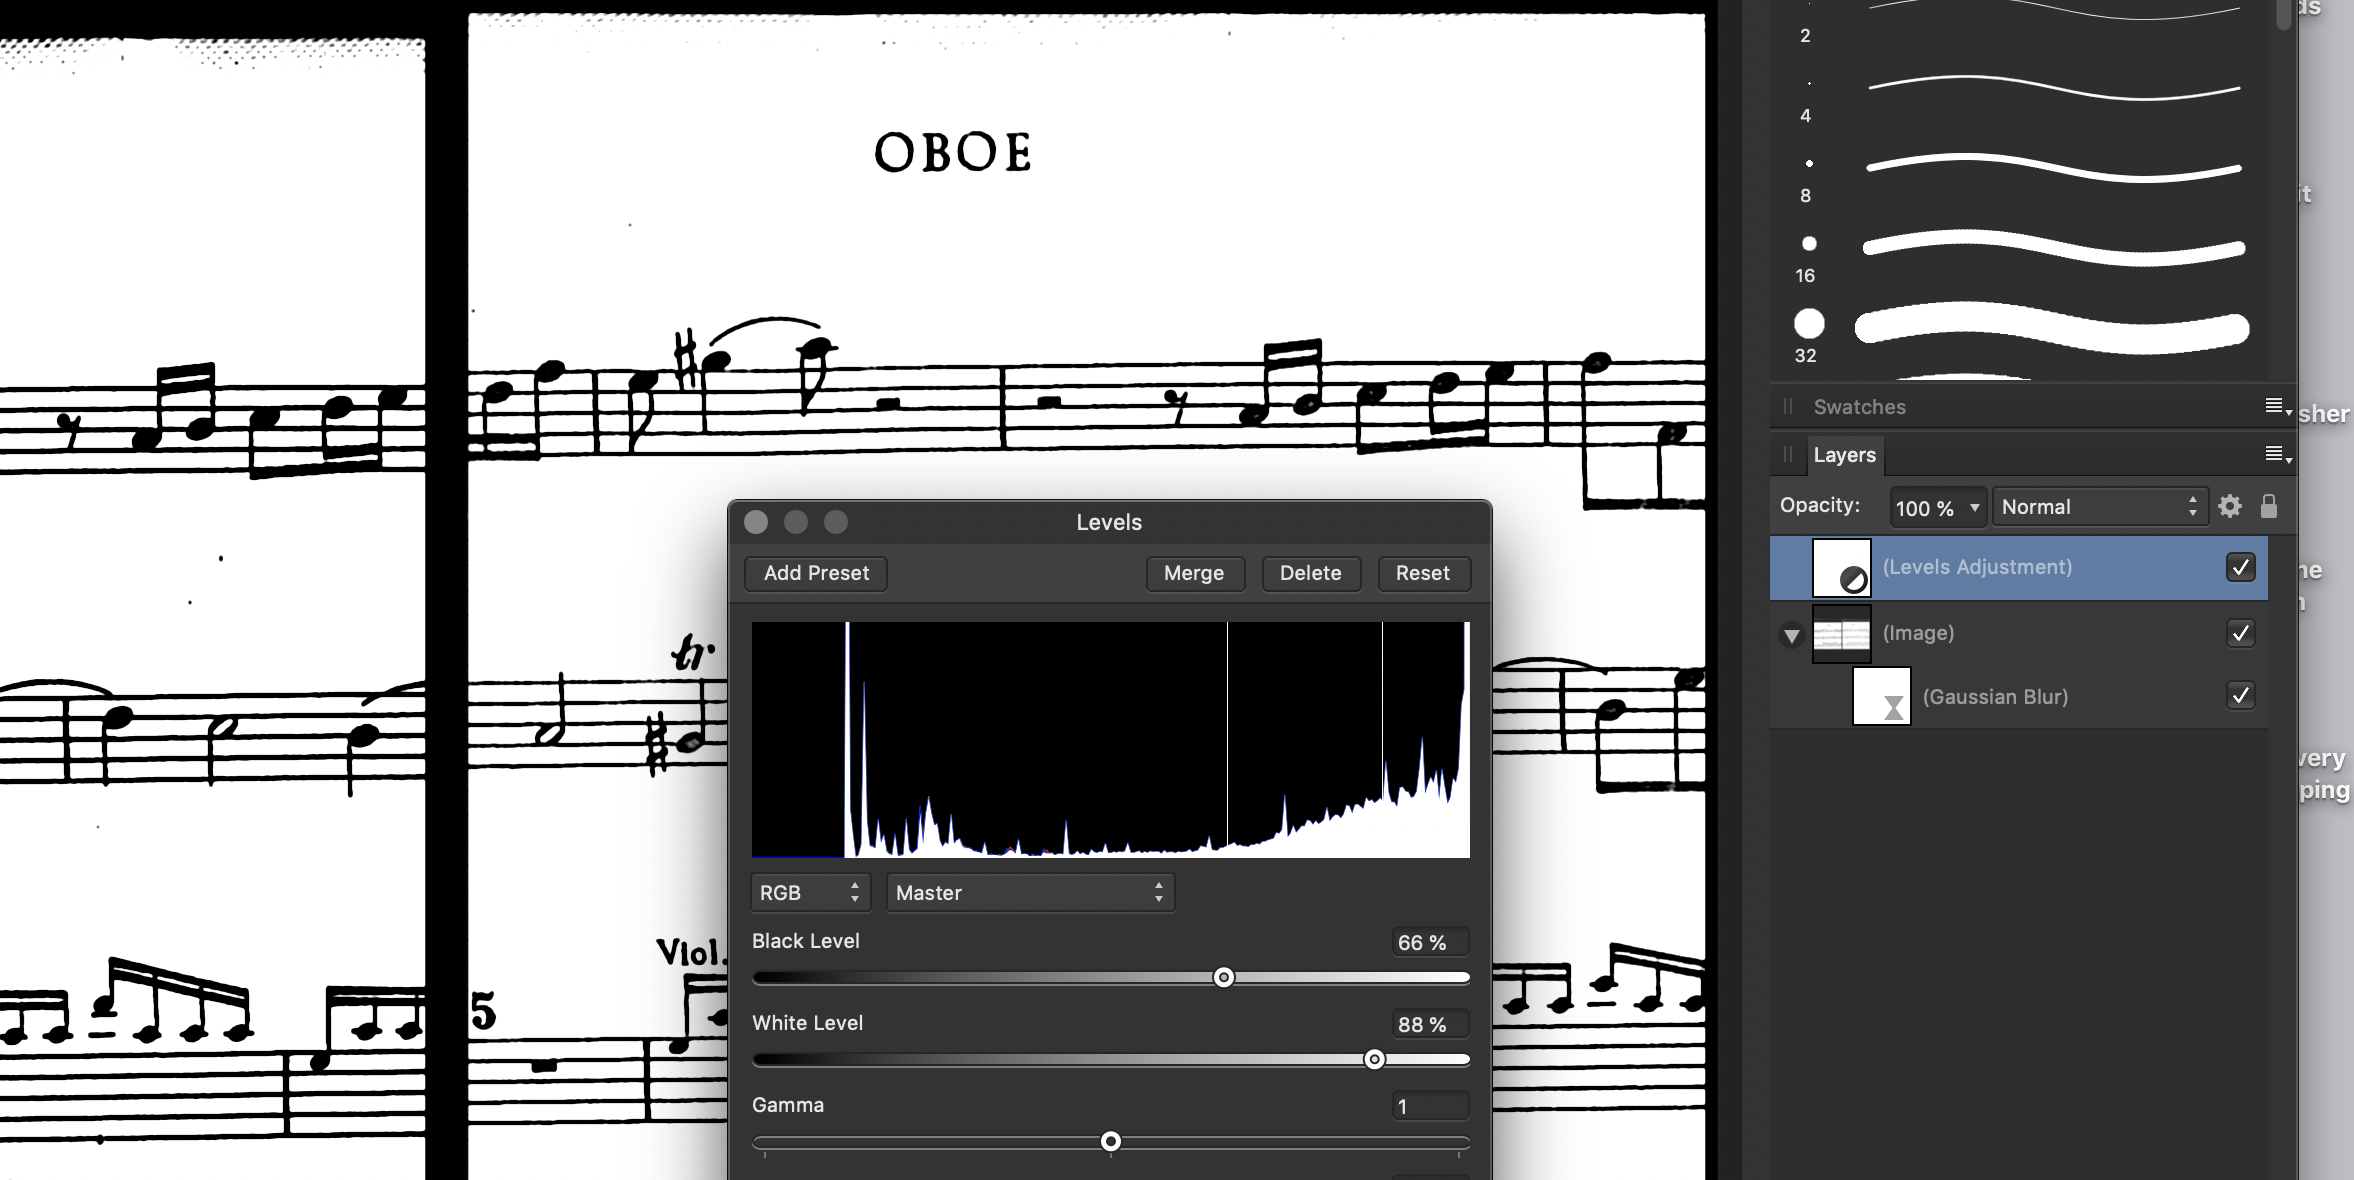2354x1180 pixels.
Task: Select the size 2 brush preset
Action: coord(2020,20)
